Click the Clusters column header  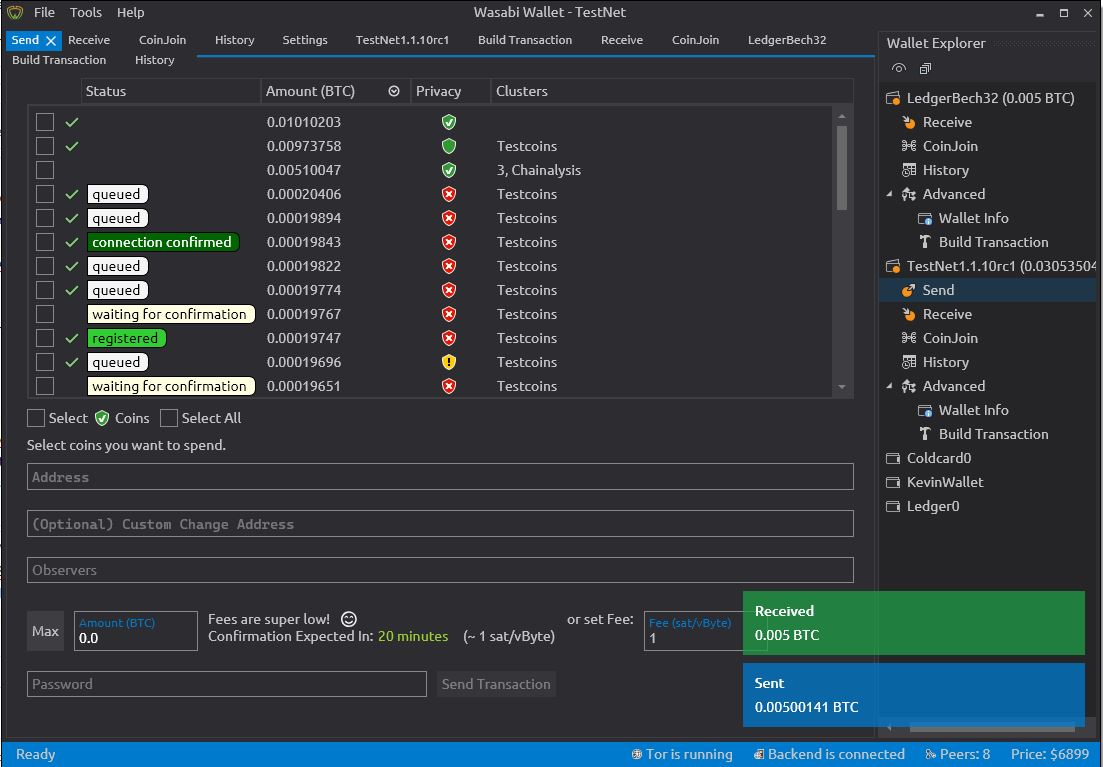click(x=672, y=91)
